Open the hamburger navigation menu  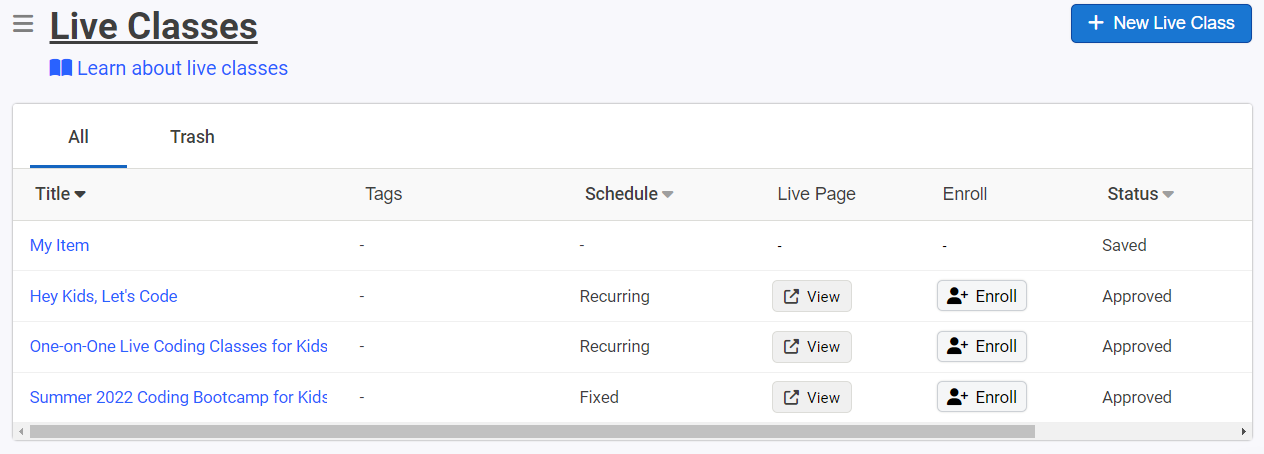tap(23, 23)
